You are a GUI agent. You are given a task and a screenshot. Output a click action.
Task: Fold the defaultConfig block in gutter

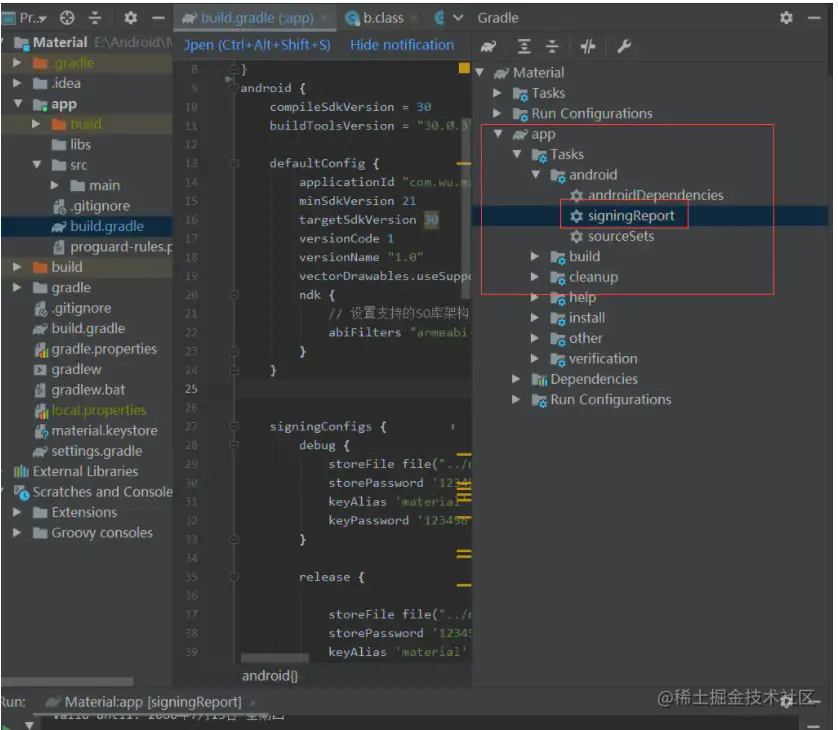234,163
